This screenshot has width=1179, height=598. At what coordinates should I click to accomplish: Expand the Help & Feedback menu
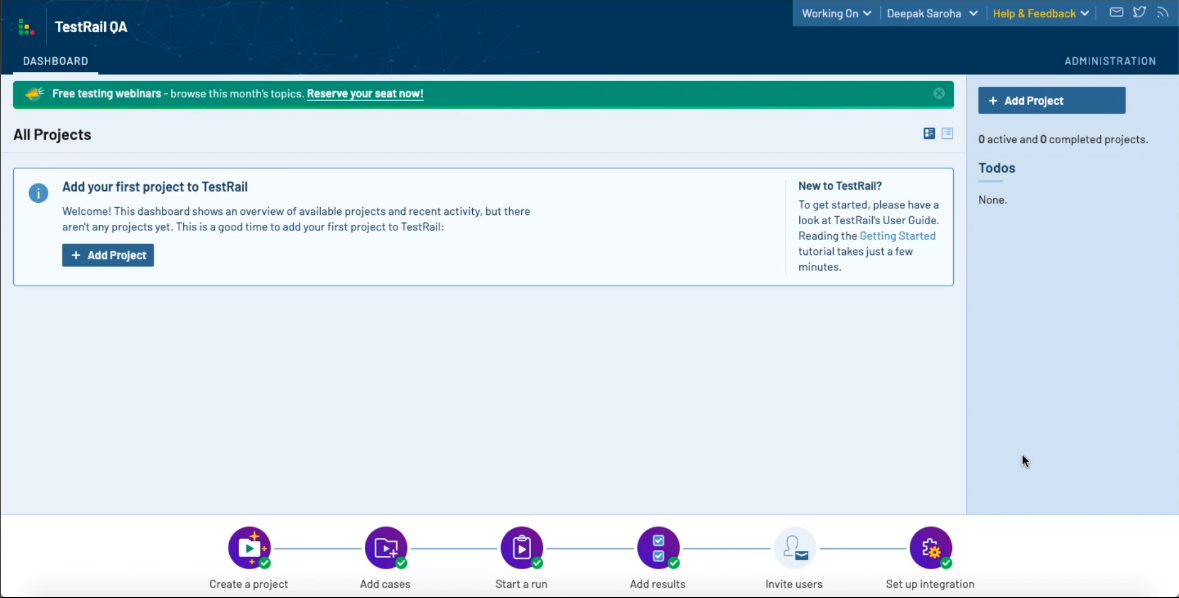1040,13
